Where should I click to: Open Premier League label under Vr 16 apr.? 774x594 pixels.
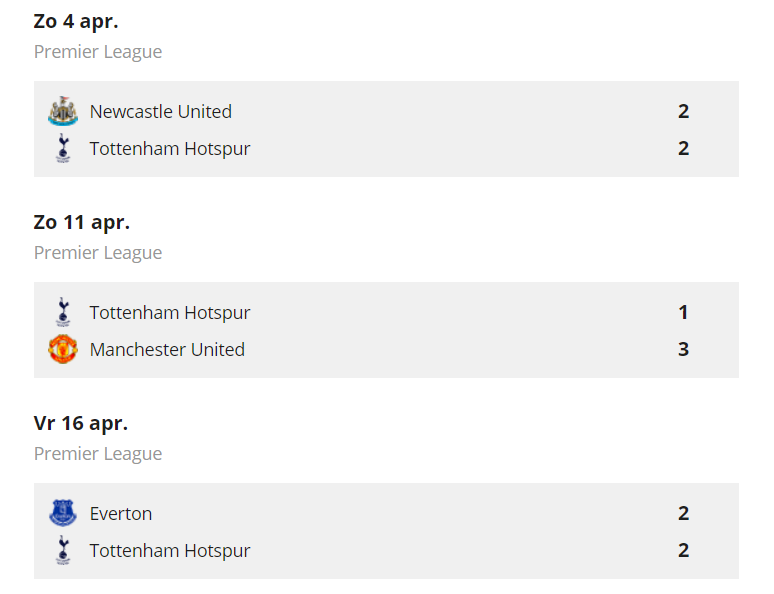pos(98,454)
